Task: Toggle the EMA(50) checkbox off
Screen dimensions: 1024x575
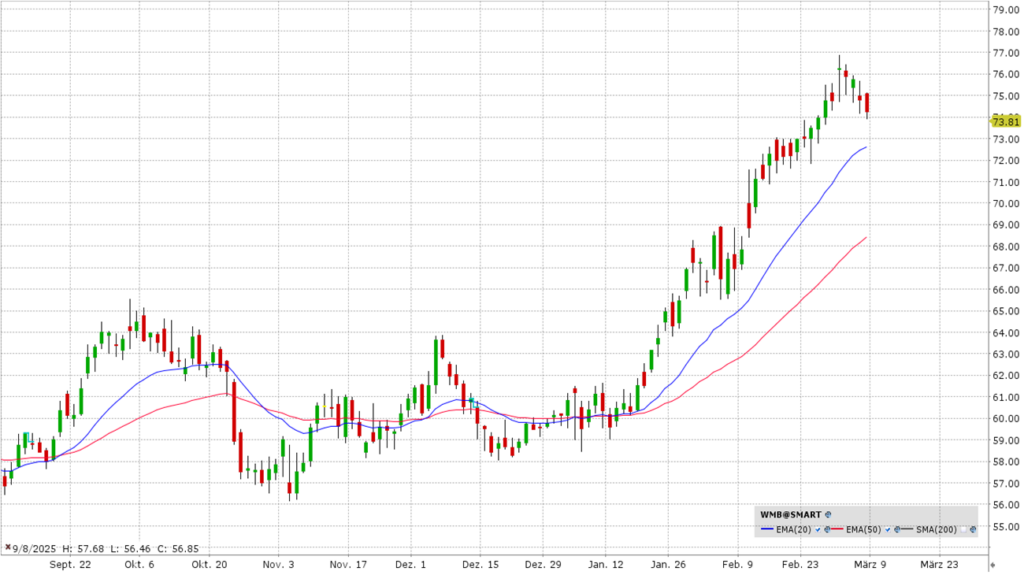Action: 888,529
